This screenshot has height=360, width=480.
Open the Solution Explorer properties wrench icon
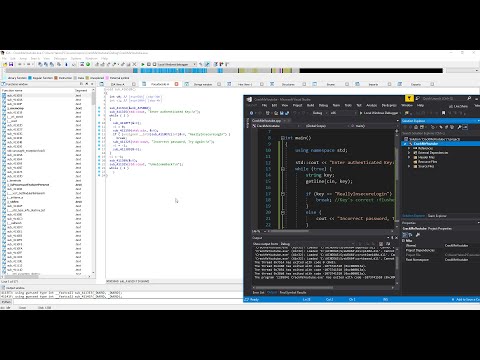(459, 127)
